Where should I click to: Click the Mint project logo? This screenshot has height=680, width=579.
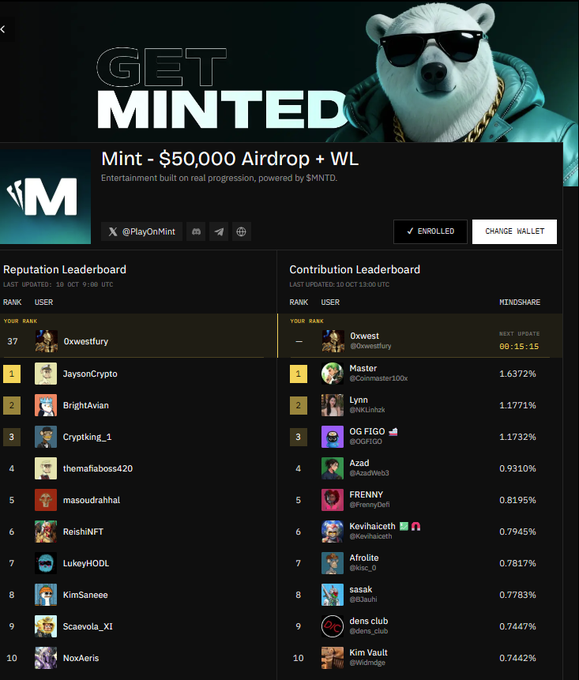pos(46,197)
